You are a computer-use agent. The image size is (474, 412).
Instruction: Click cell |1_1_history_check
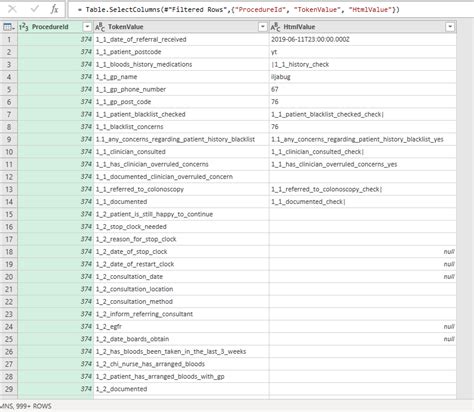coord(363,64)
